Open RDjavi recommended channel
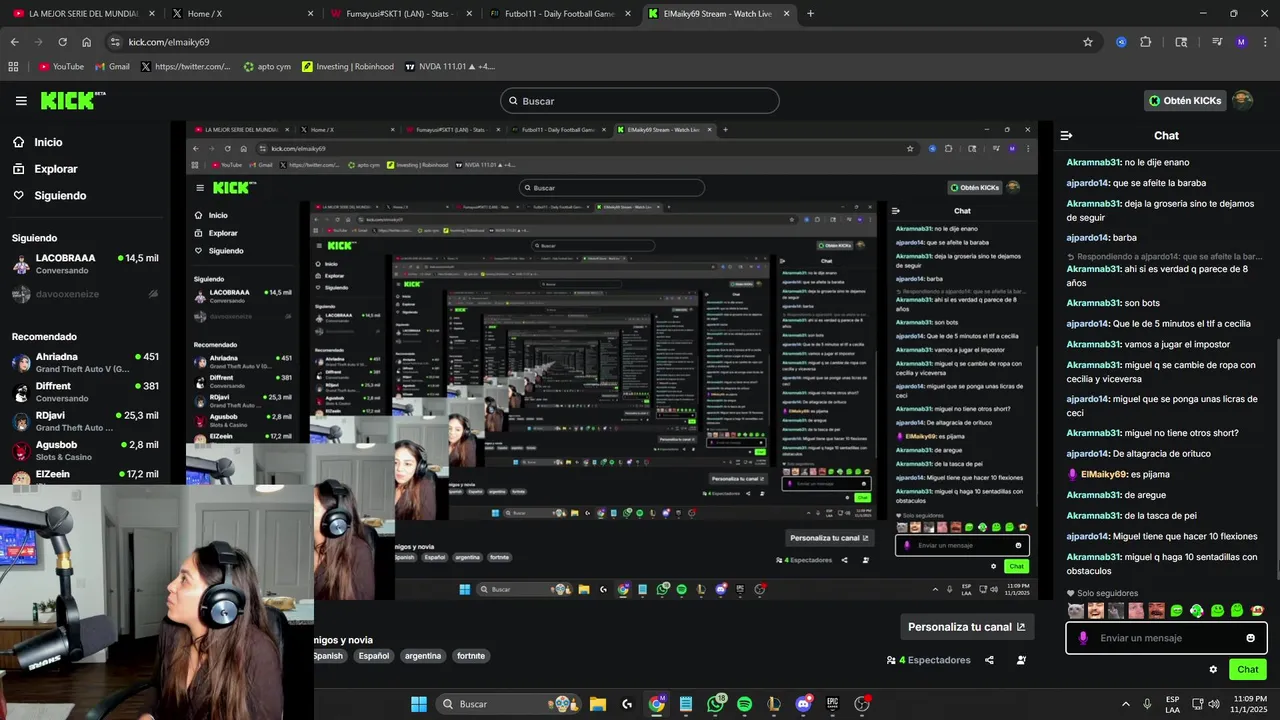Screen dimensions: 1280x720 (x=85, y=421)
